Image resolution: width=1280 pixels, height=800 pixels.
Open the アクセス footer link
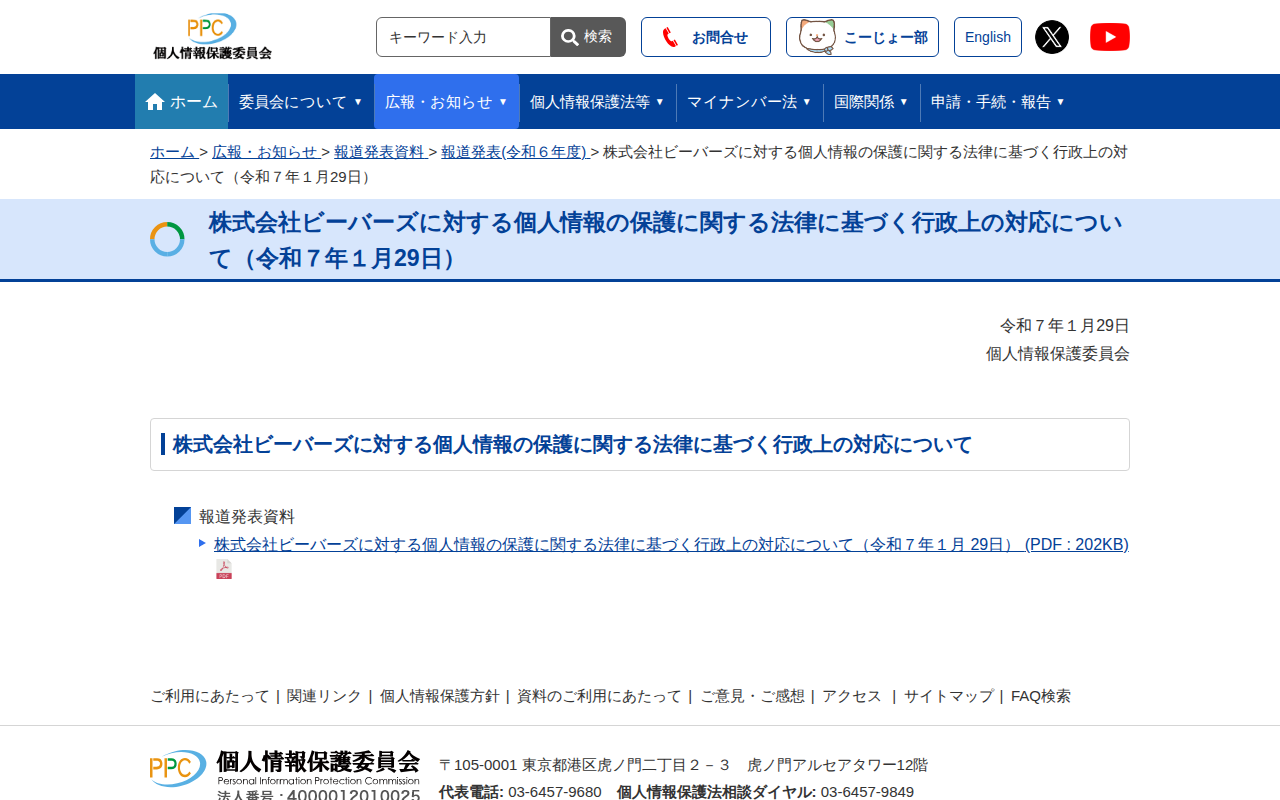point(852,696)
